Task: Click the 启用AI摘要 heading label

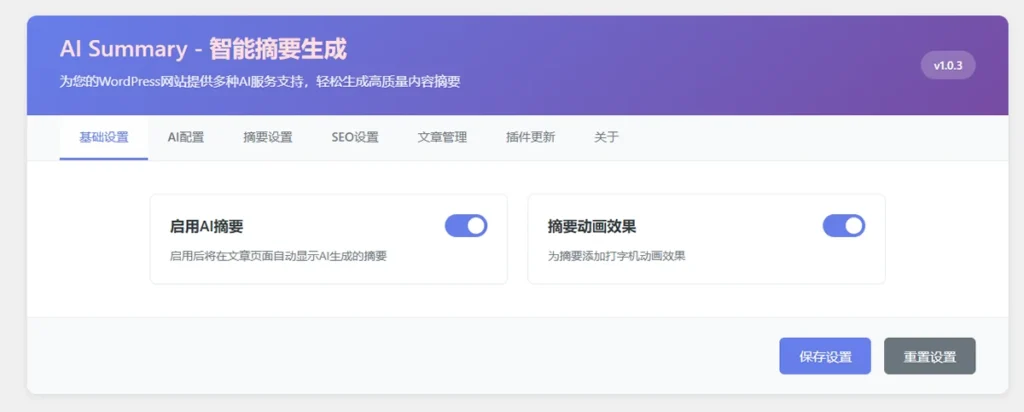Action: pos(207,227)
